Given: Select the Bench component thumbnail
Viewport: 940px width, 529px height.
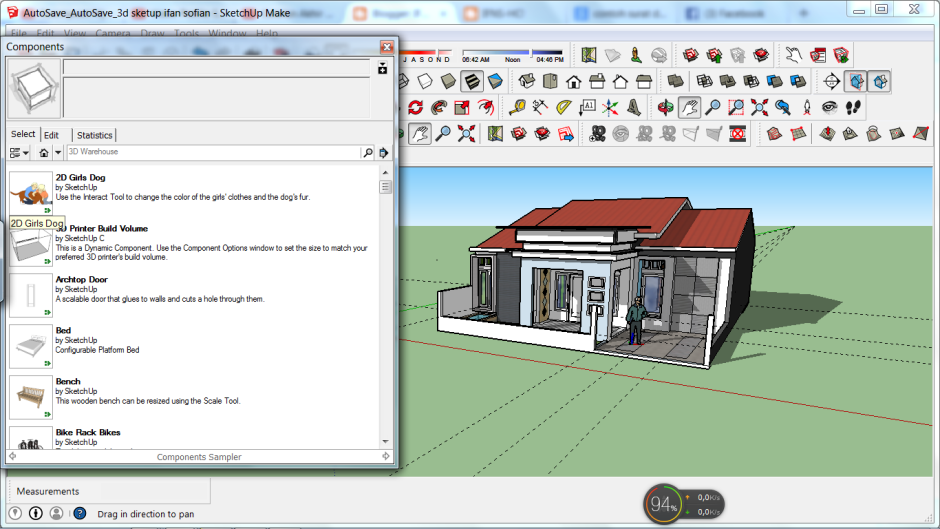Looking at the screenshot, I should [31, 397].
